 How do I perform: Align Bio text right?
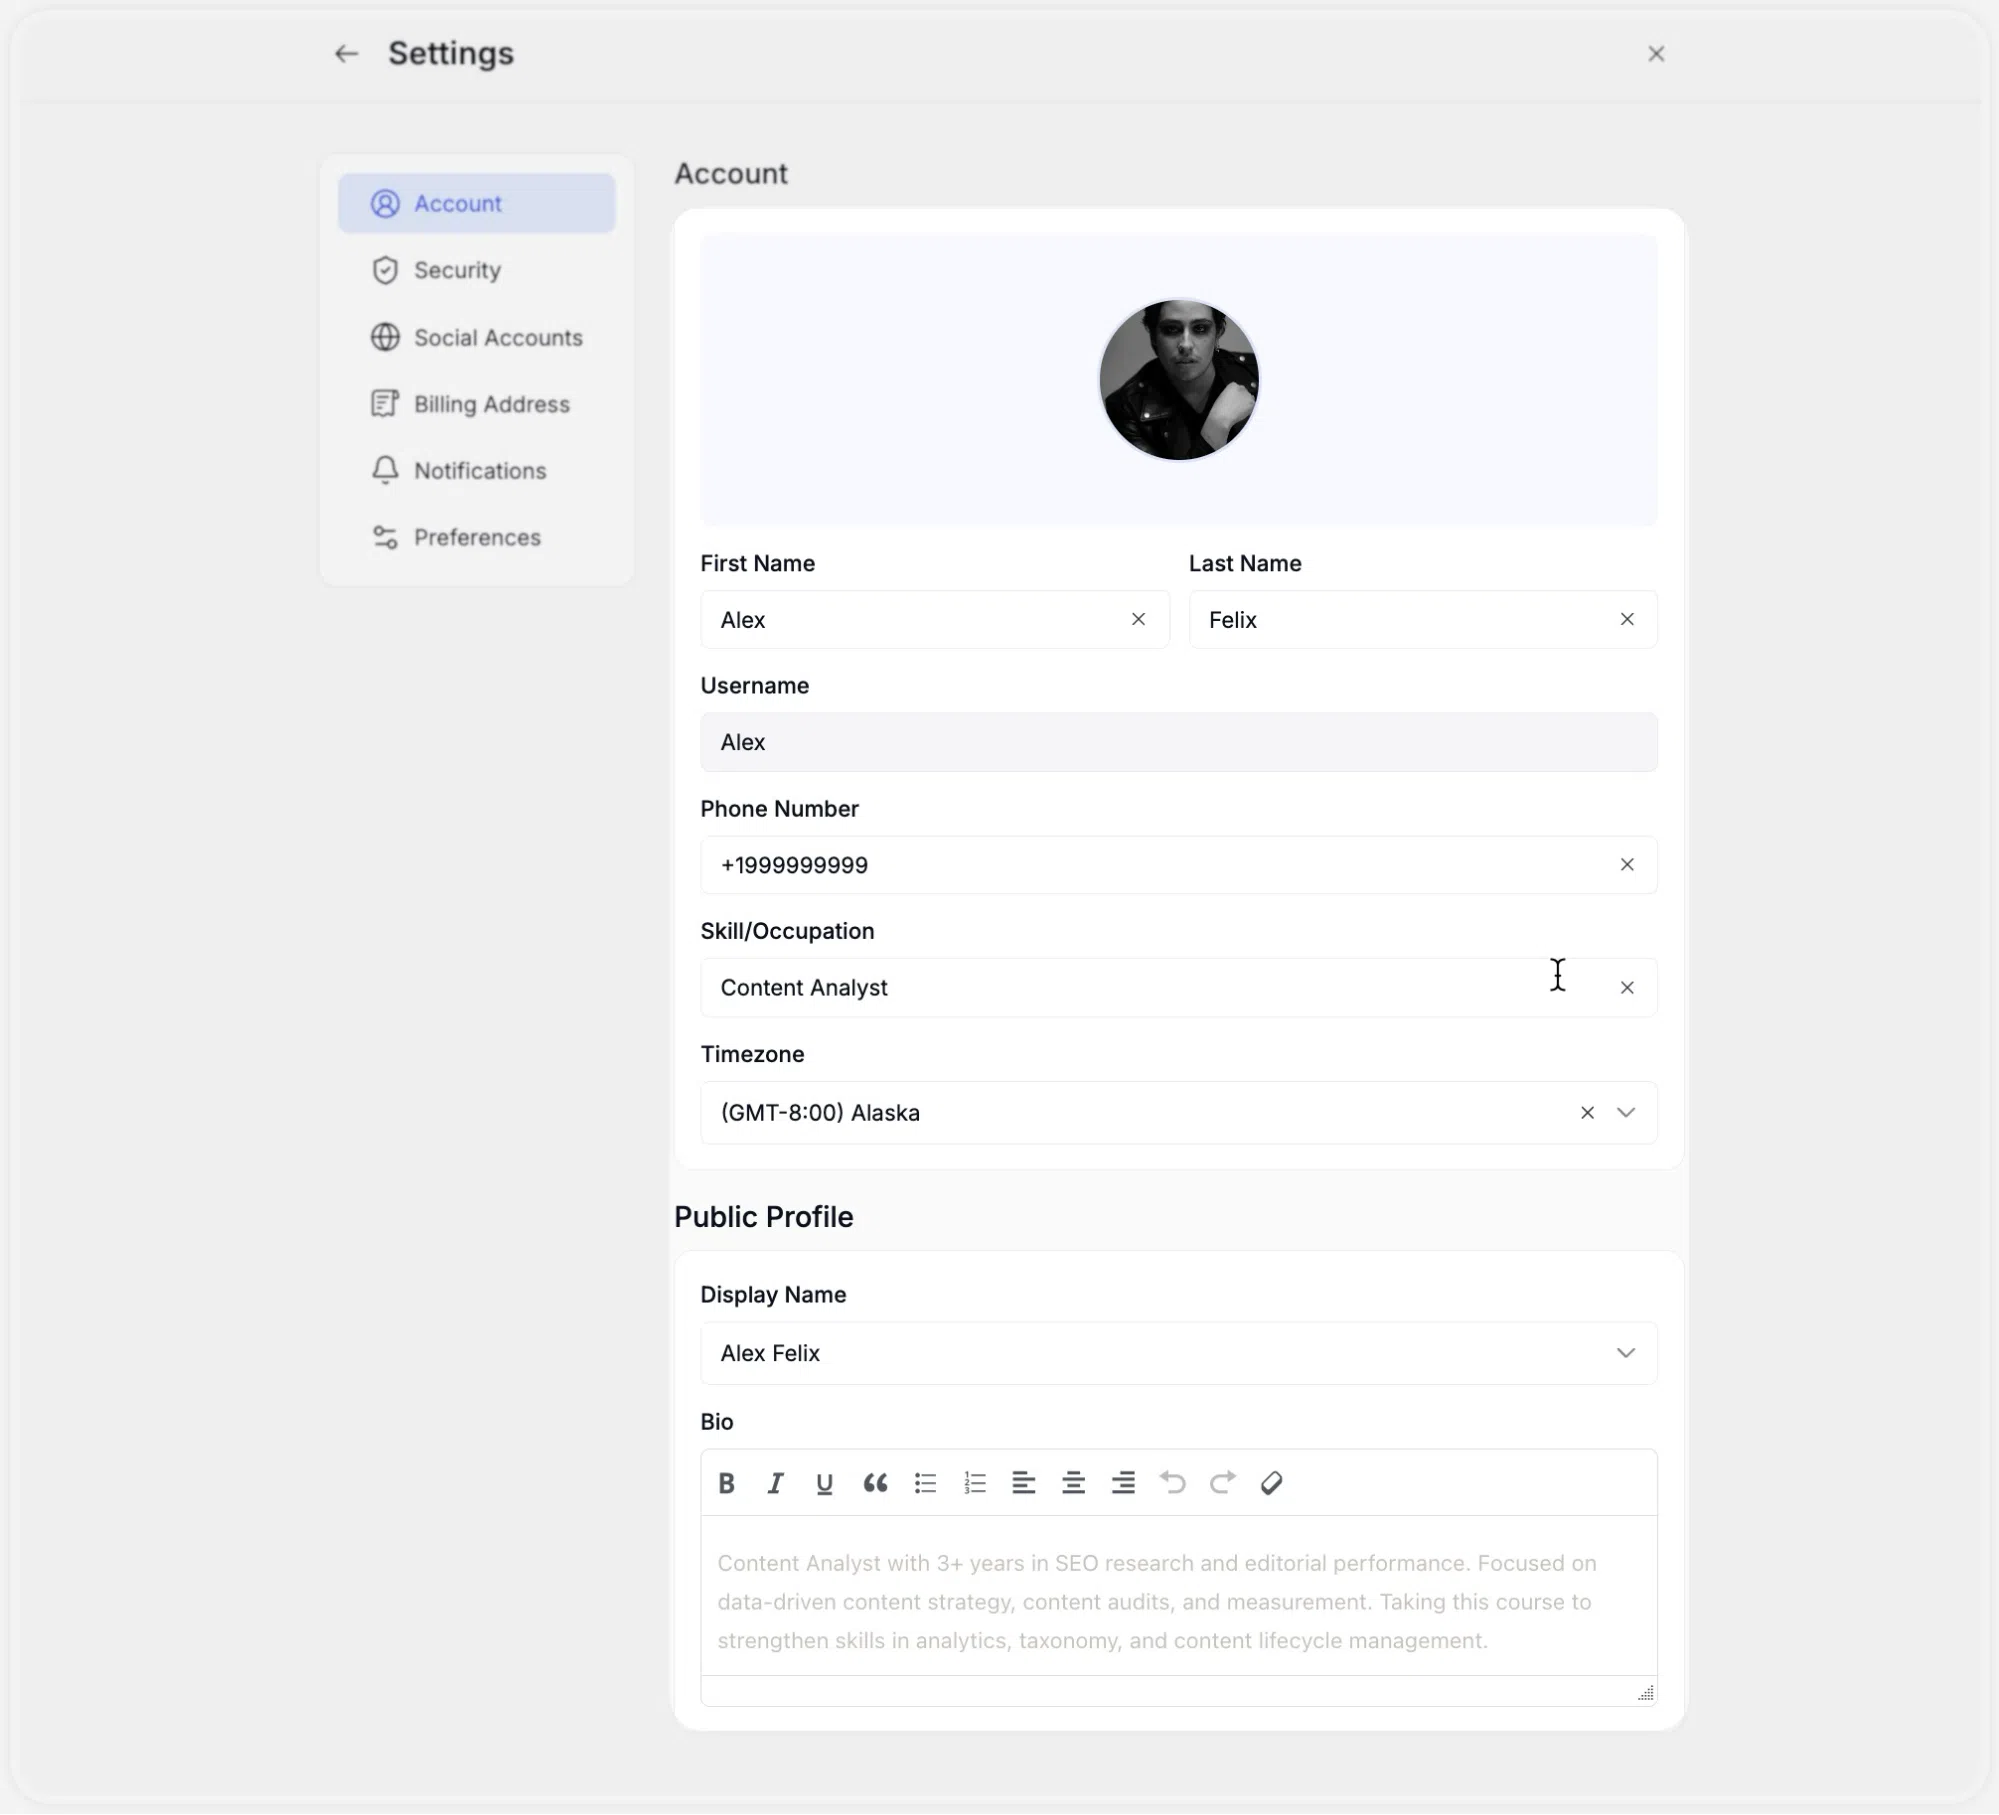pyautogui.click(x=1123, y=1483)
